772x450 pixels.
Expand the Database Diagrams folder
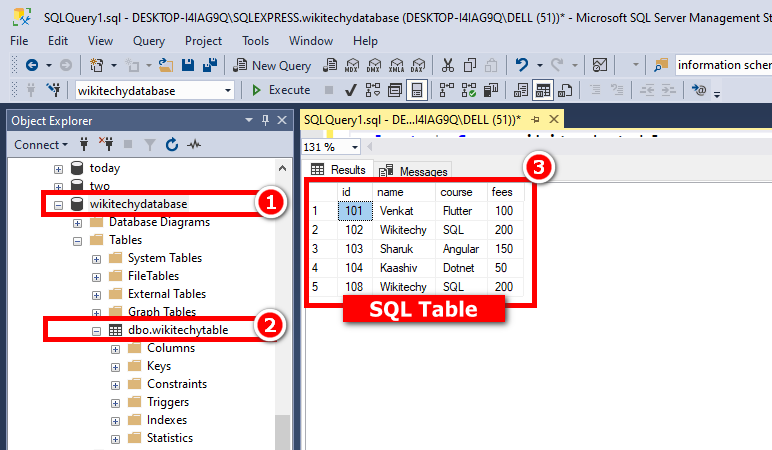pyautogui.click(x=77, y=224)
